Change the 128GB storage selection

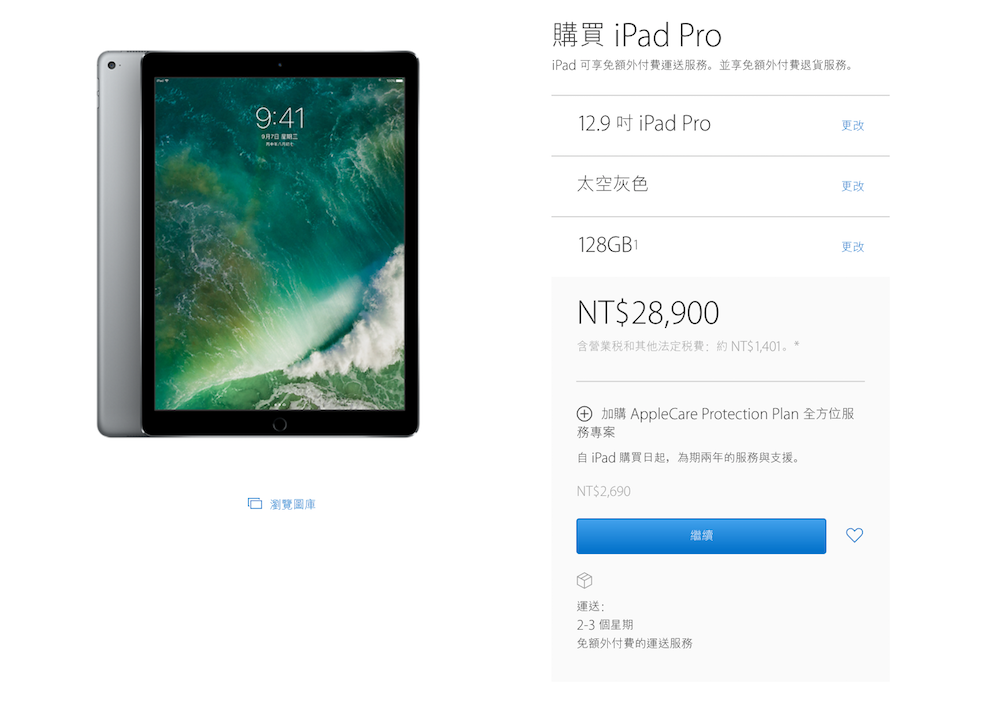tap(852, 246)
